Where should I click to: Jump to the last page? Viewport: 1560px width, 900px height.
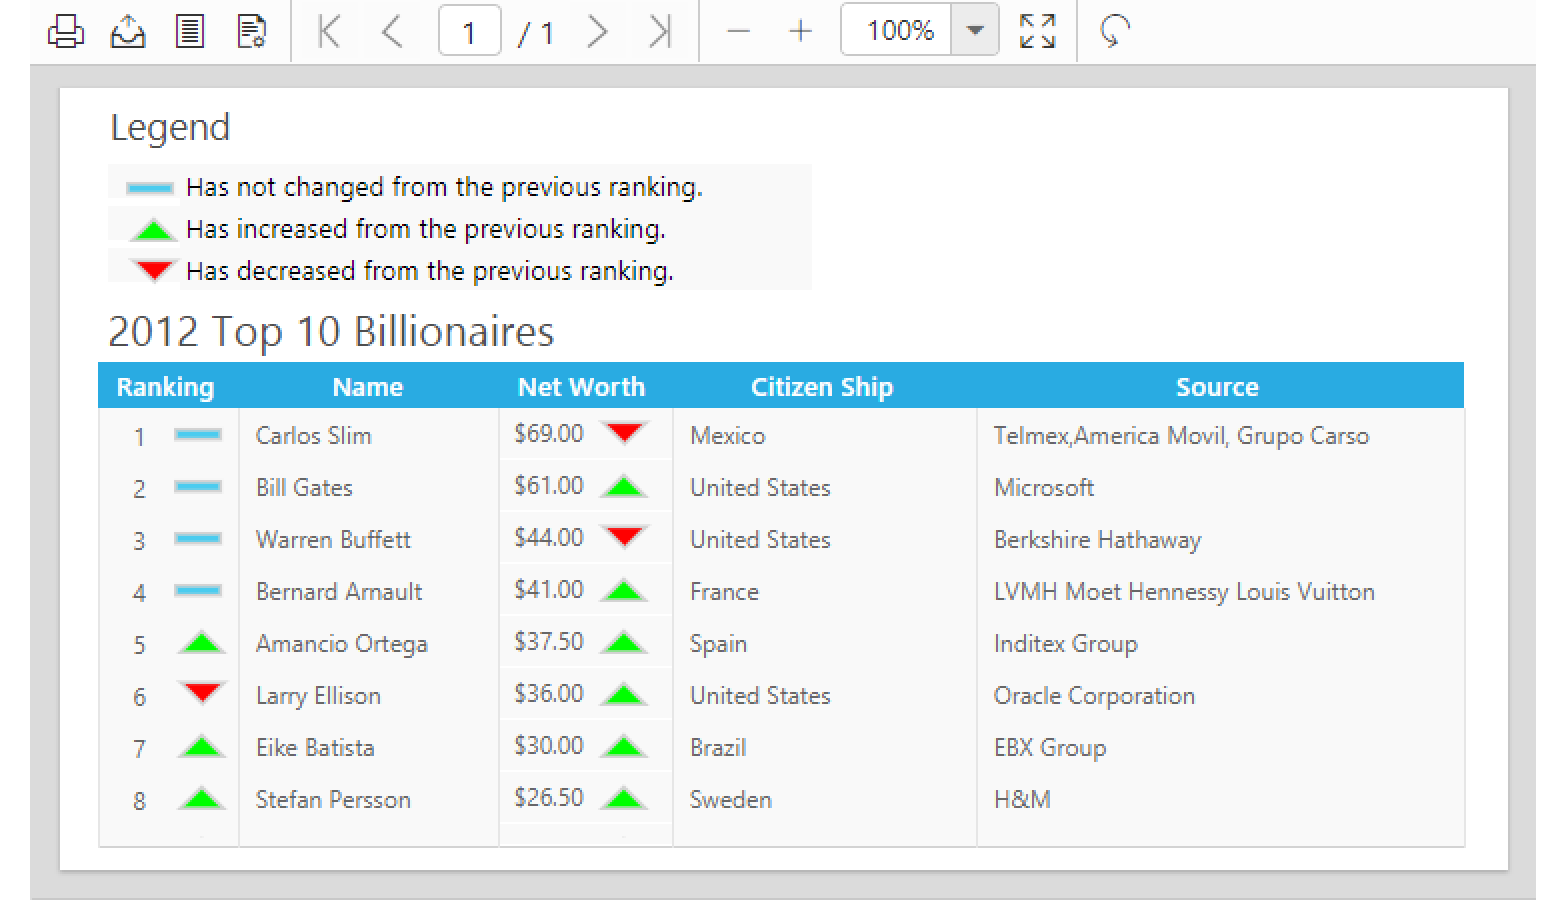pos(660,32)
